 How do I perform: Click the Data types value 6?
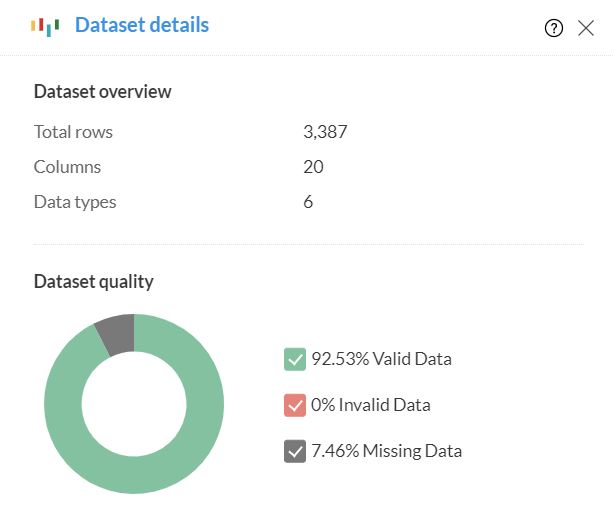click(308, 202)
